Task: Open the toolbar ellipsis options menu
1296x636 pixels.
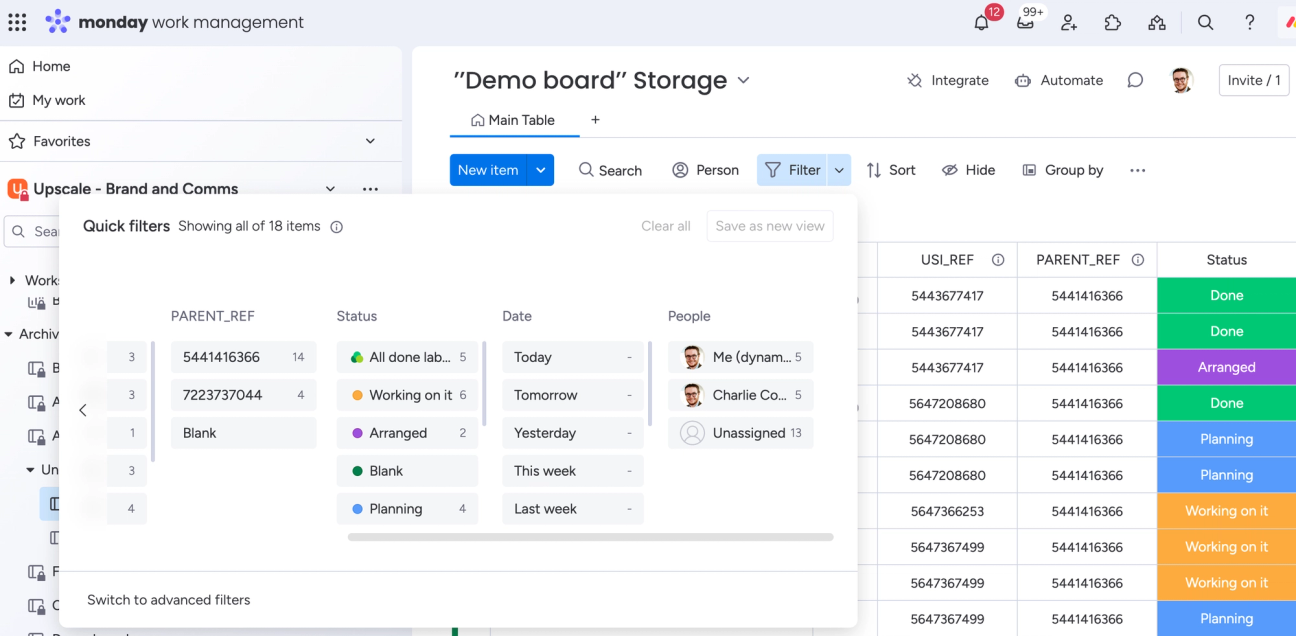Action: pos(1137,170)
